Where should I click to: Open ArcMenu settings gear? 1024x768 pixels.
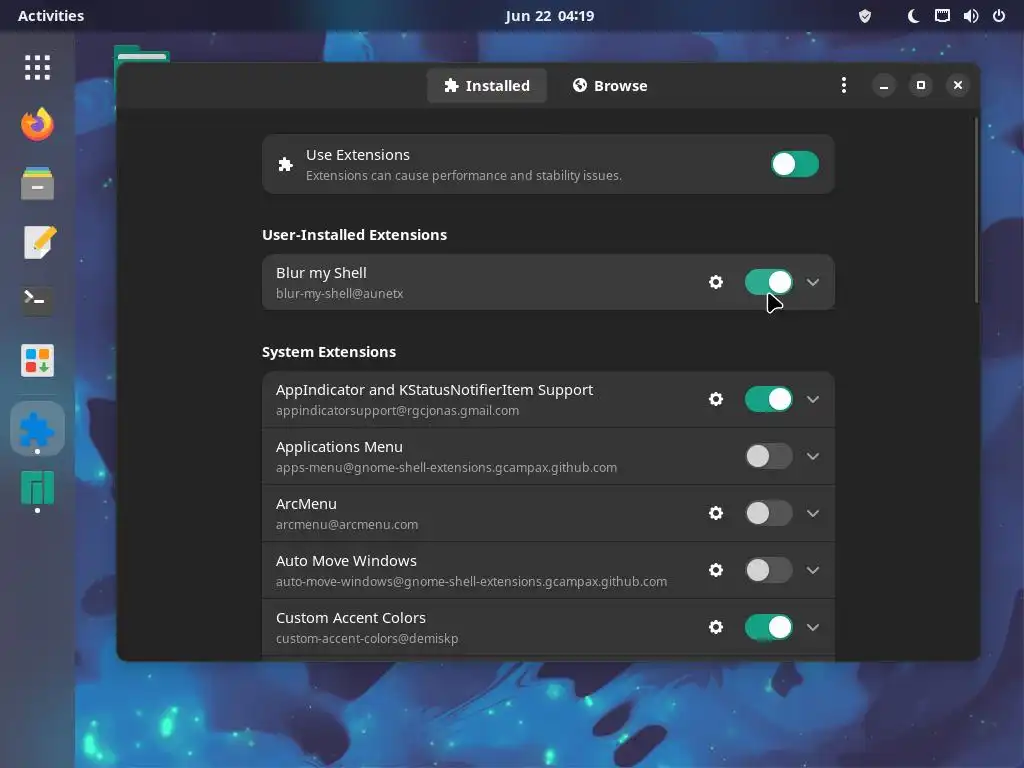click(x=716, y=513)
